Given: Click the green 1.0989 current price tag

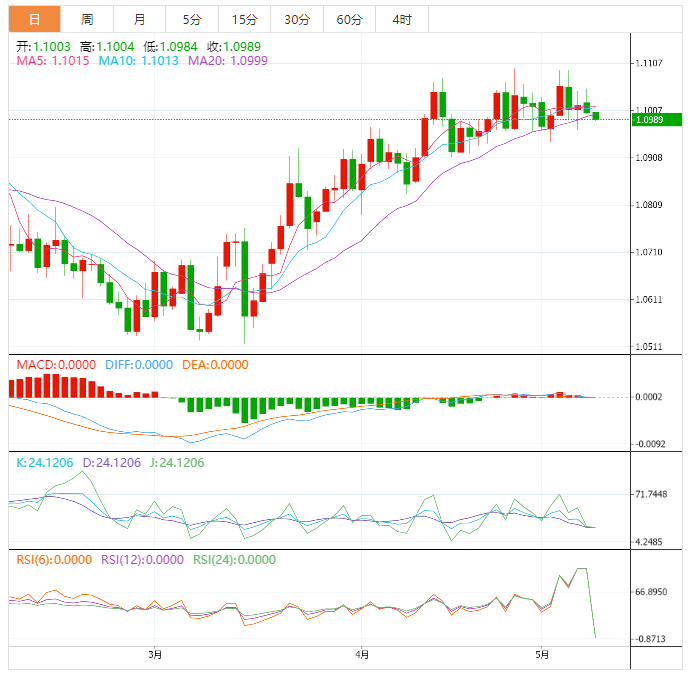Looking at the screenshot, I should click(x=652, y=120).
